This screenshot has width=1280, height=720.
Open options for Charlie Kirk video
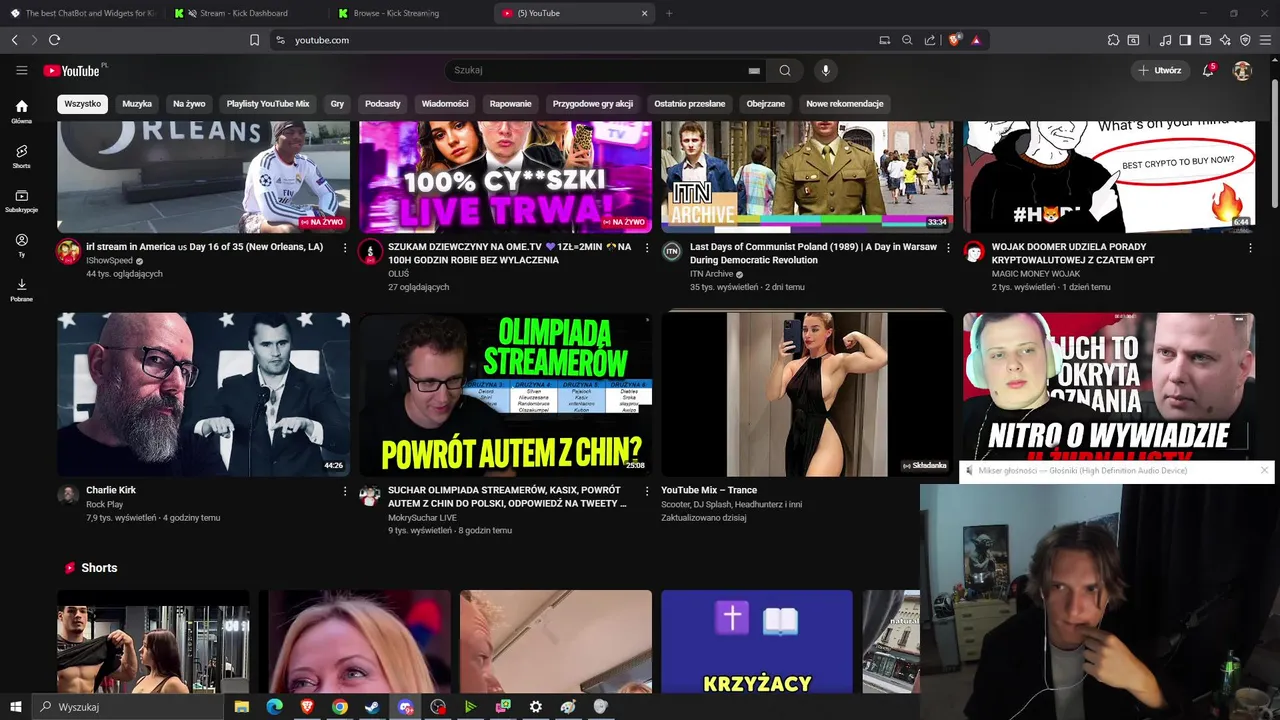[345, 491]
